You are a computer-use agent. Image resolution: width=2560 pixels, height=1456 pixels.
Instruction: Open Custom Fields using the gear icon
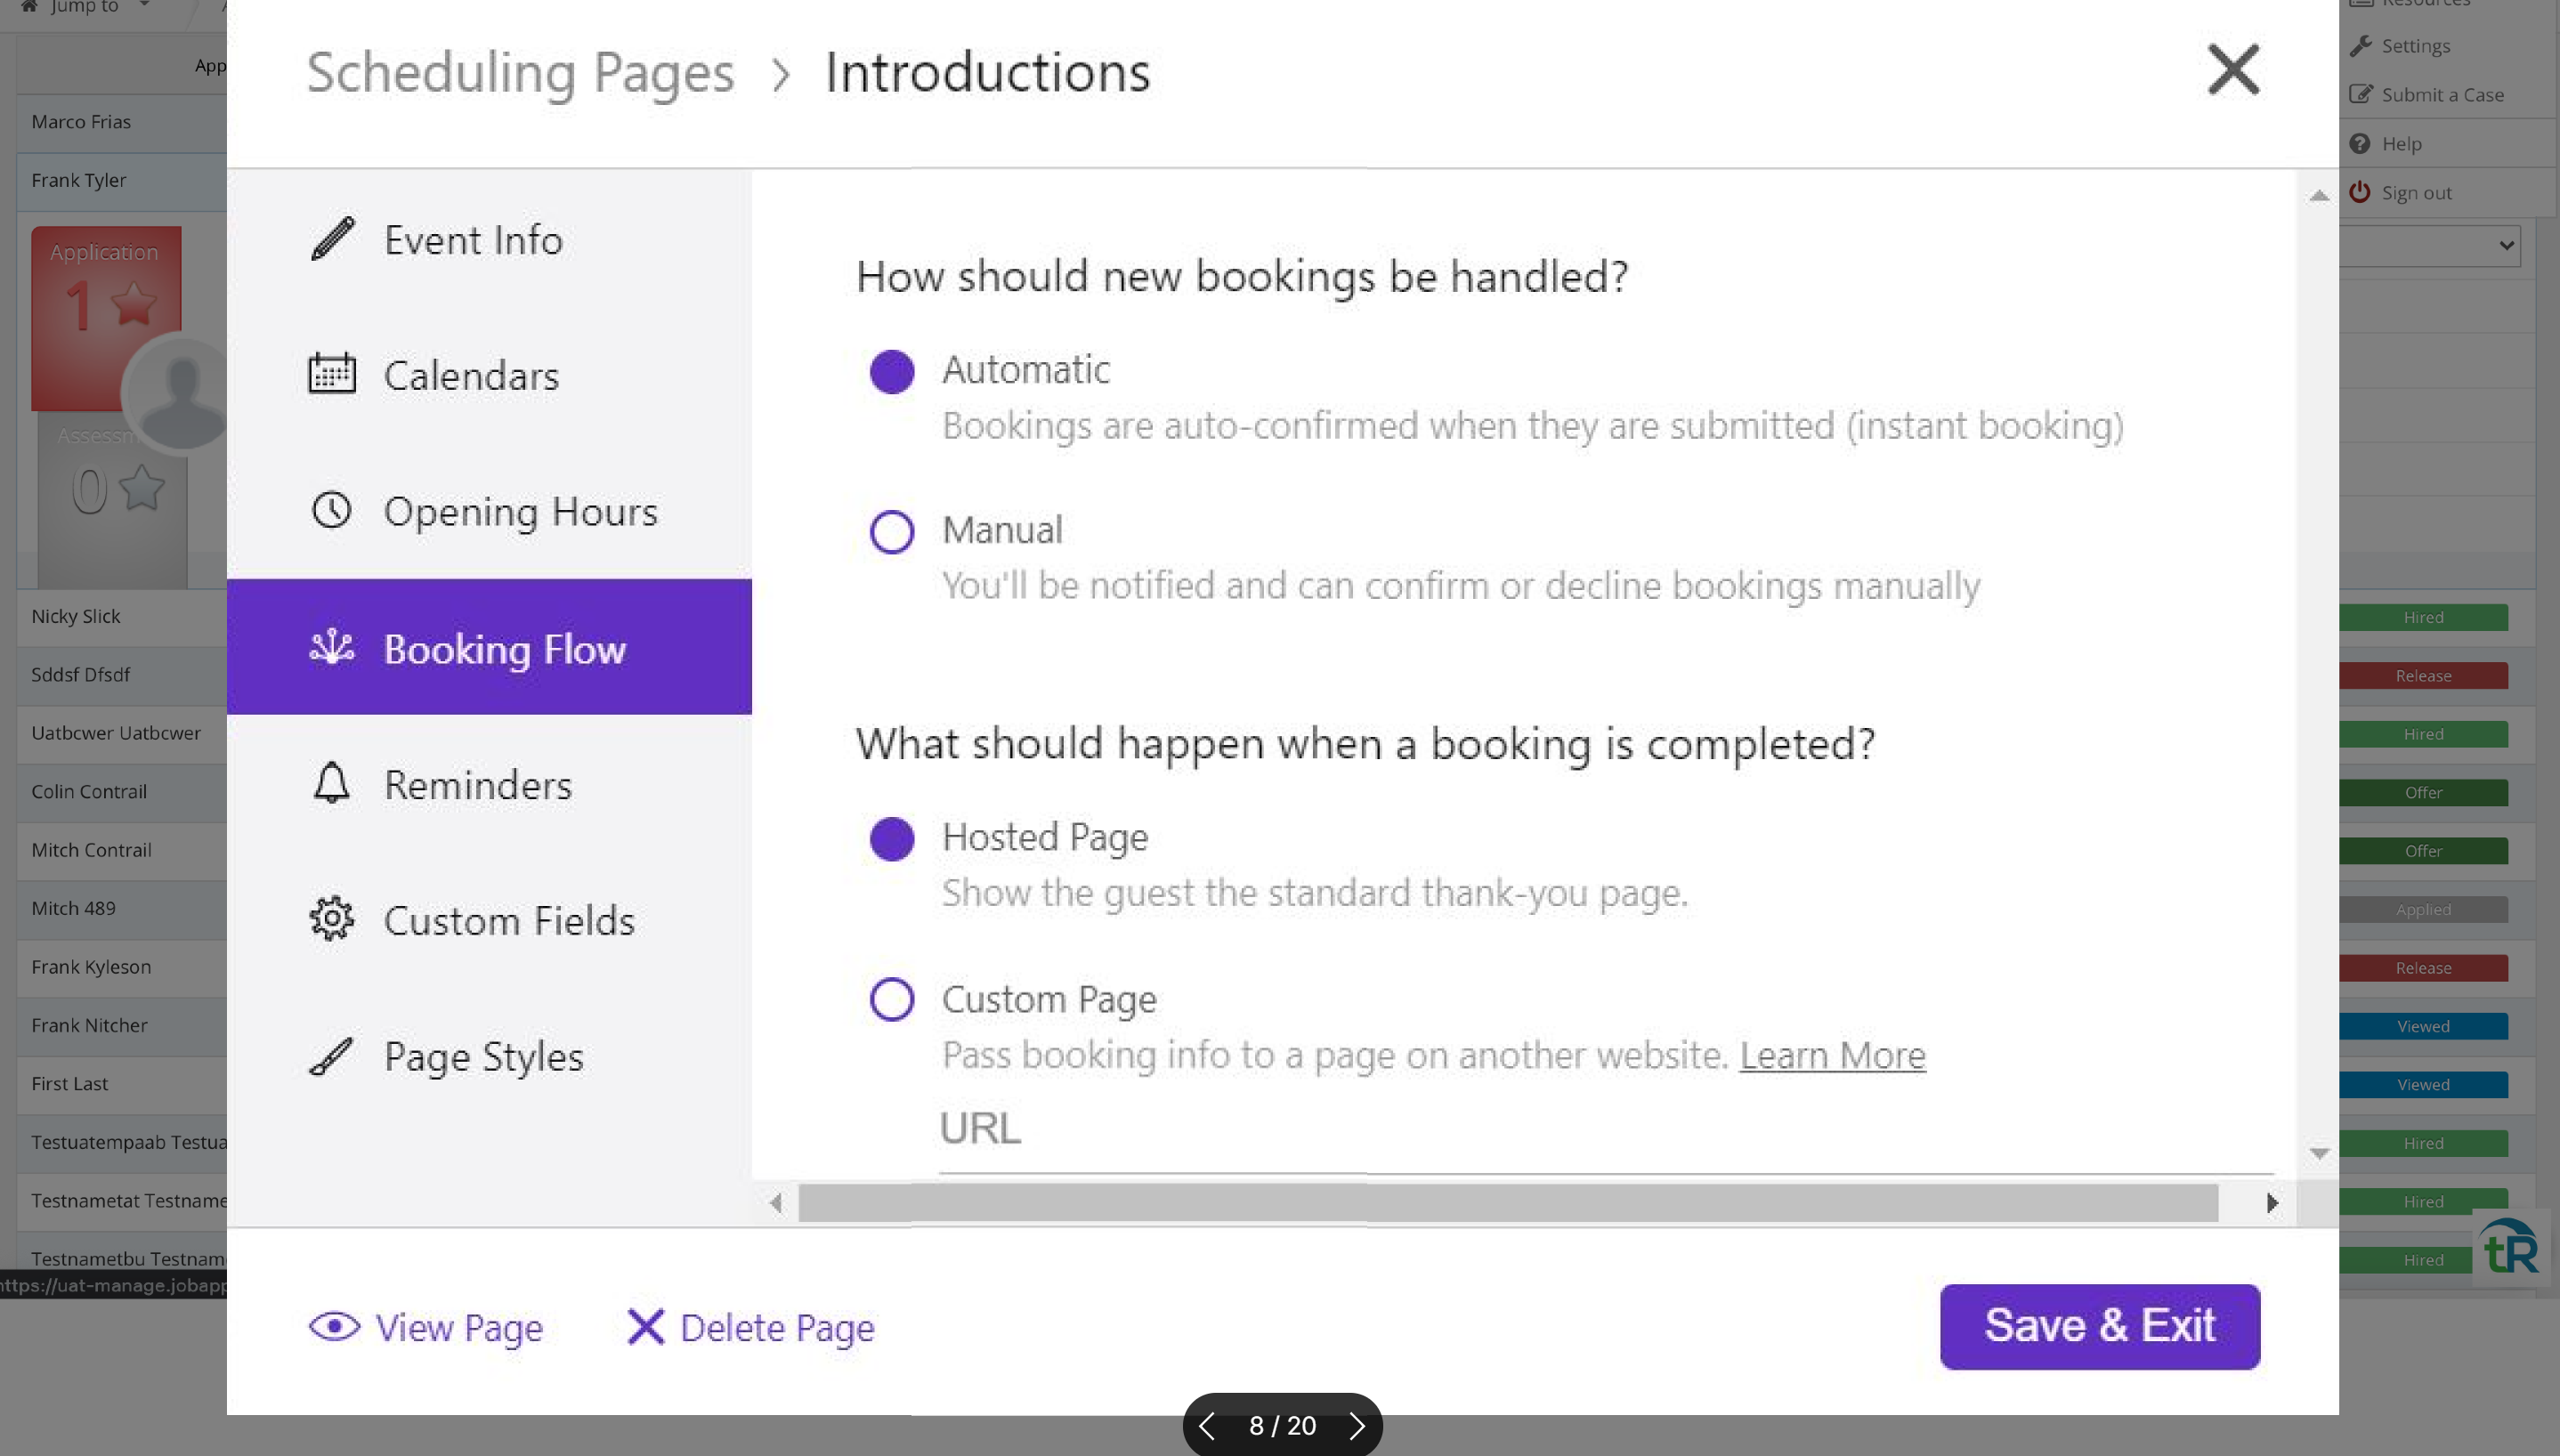330,919
